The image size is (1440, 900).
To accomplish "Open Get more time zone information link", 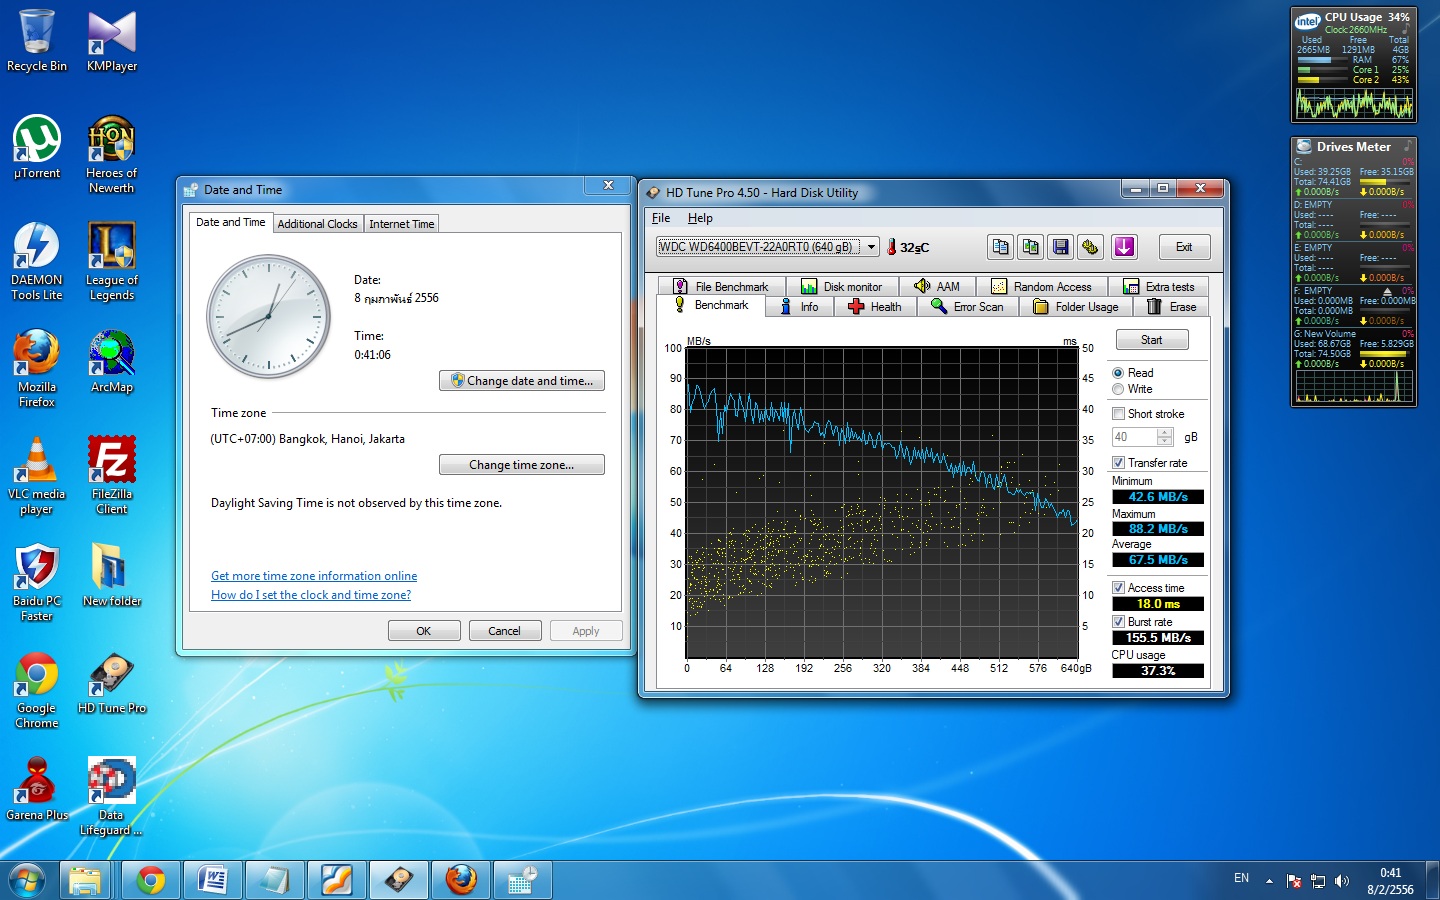I will click(314, 576).
